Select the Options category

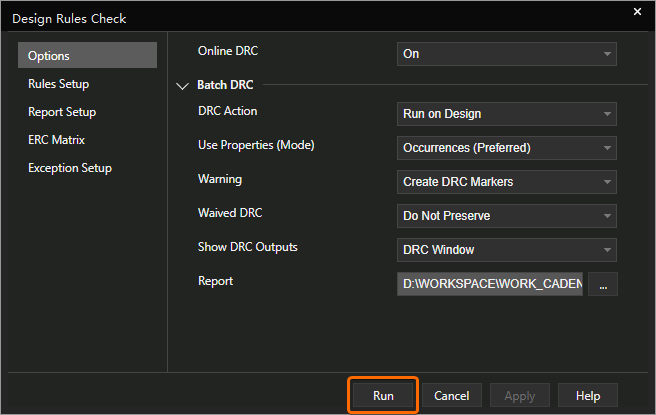pyautogui.click(x=87, y=56)
